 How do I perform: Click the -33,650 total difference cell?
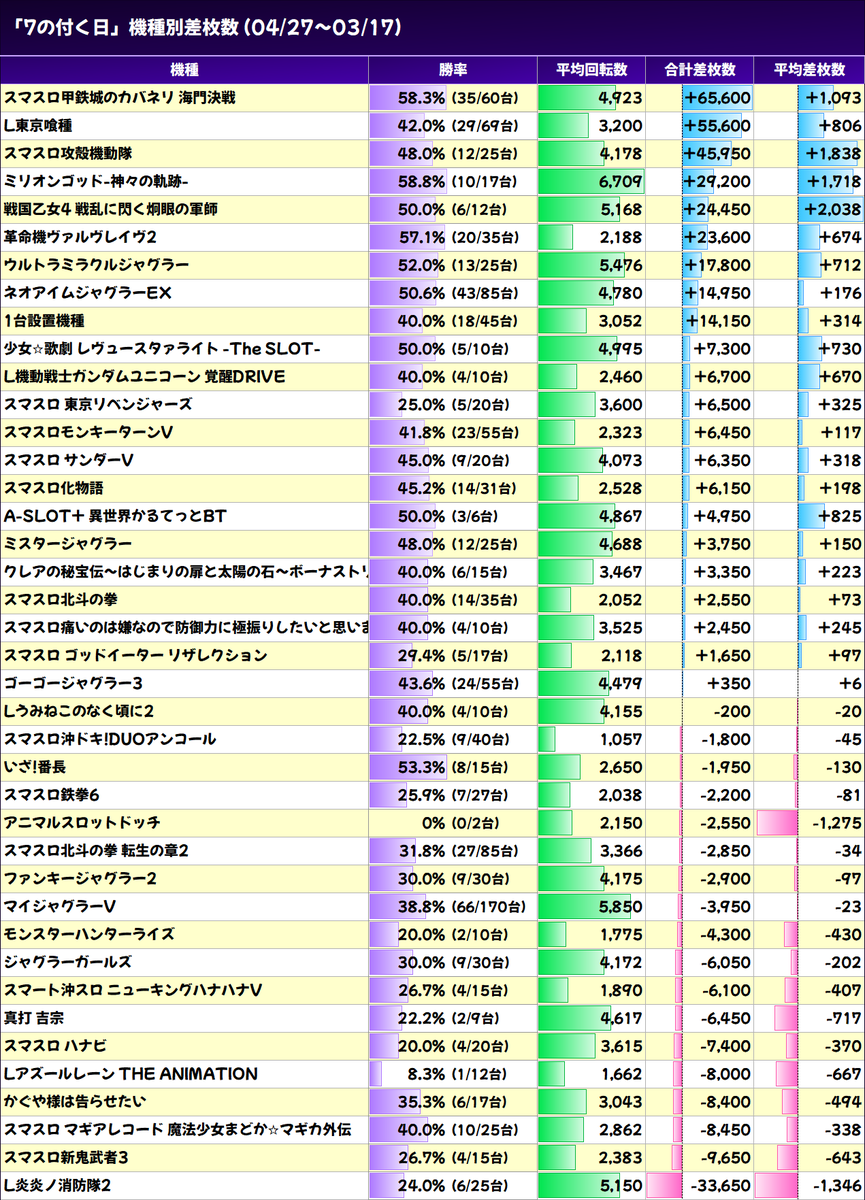(x=700, y=1186)
